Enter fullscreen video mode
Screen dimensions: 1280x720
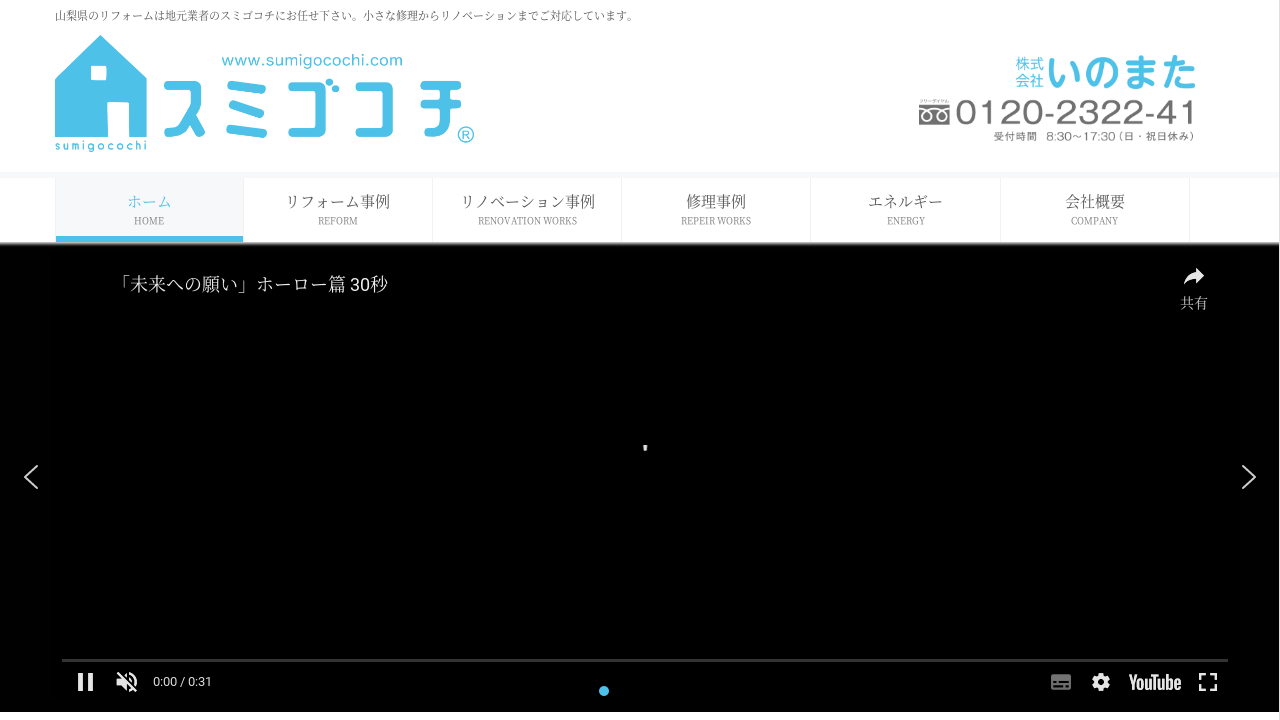pyautogui.click(x=1208, y=682)
